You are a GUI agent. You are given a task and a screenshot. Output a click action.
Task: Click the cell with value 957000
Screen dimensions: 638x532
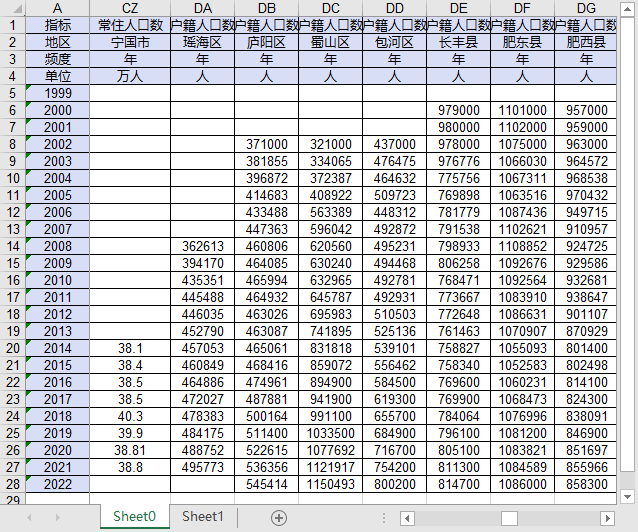tap(586, 110)
